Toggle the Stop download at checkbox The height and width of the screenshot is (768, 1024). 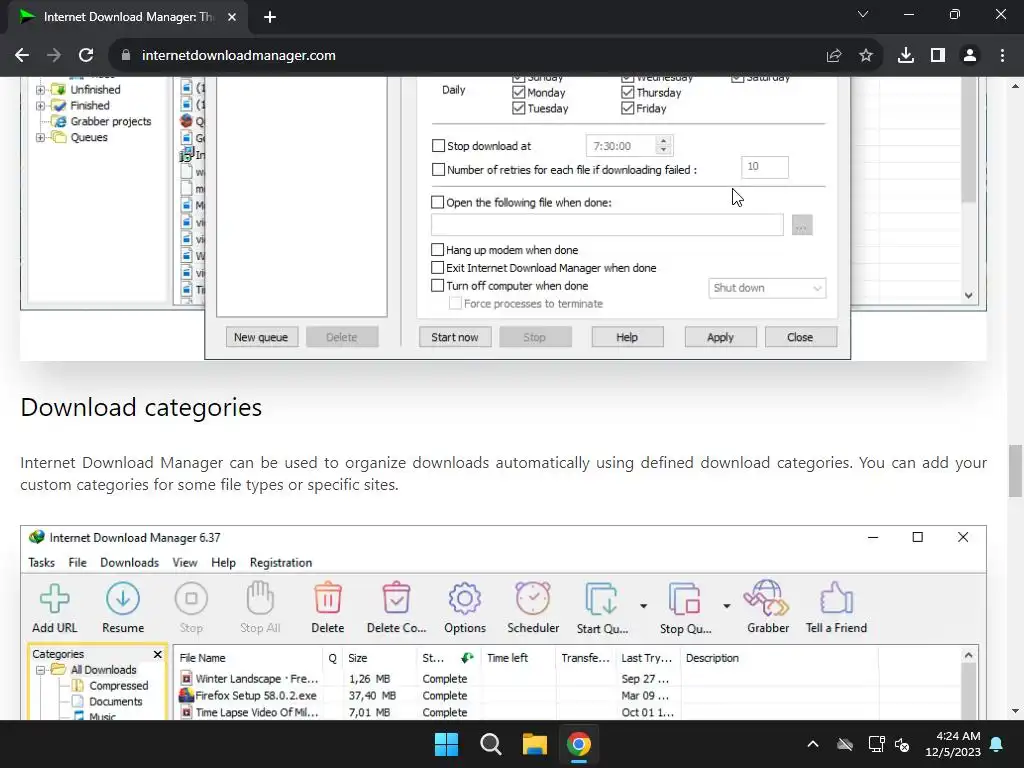click(438, 146)
